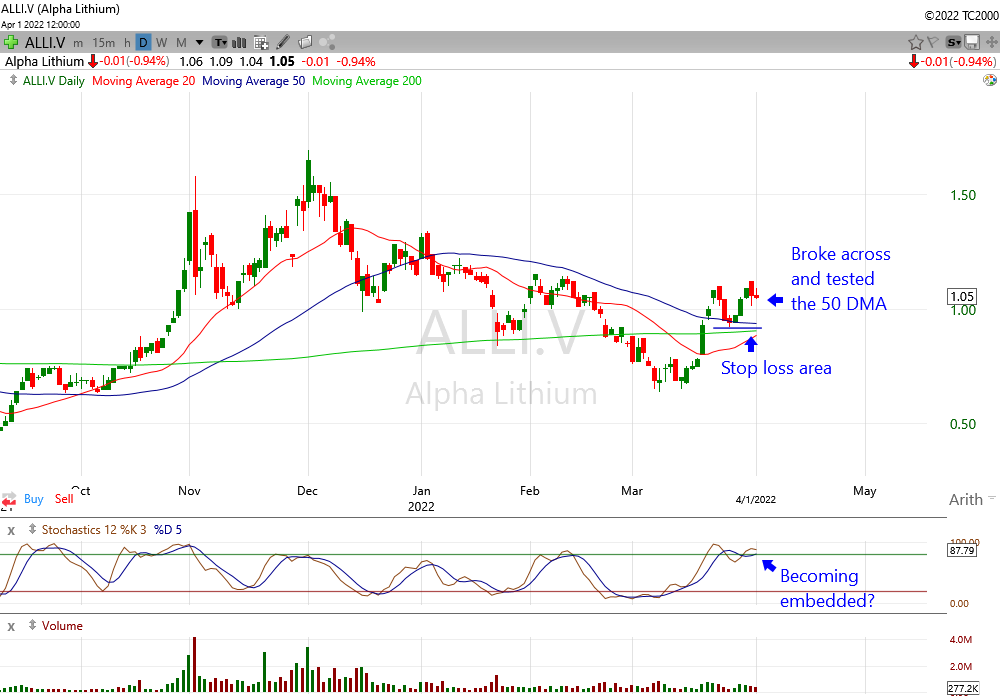Click the Volume indicator label
Image resolution: width=1000 pixels, height=700 pixels.
(62, 626)
